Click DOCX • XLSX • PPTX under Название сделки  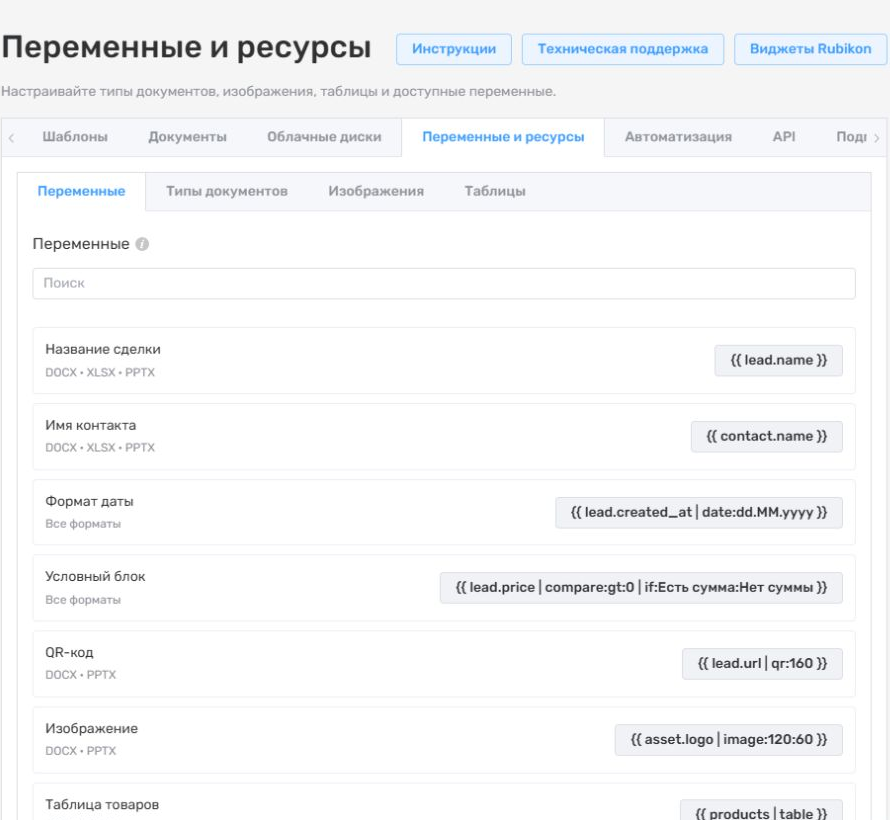pyautogui.click(x=100, y=372)
